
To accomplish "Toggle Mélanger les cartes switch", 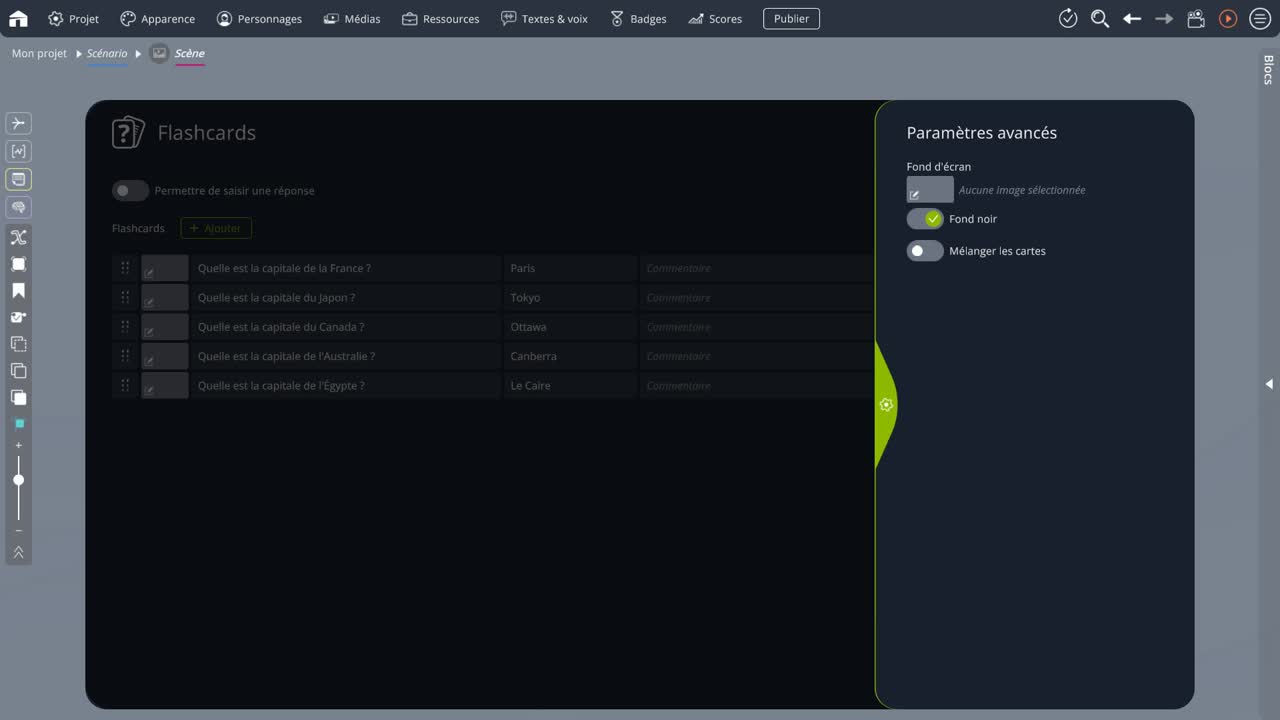I will pos(925,251).
